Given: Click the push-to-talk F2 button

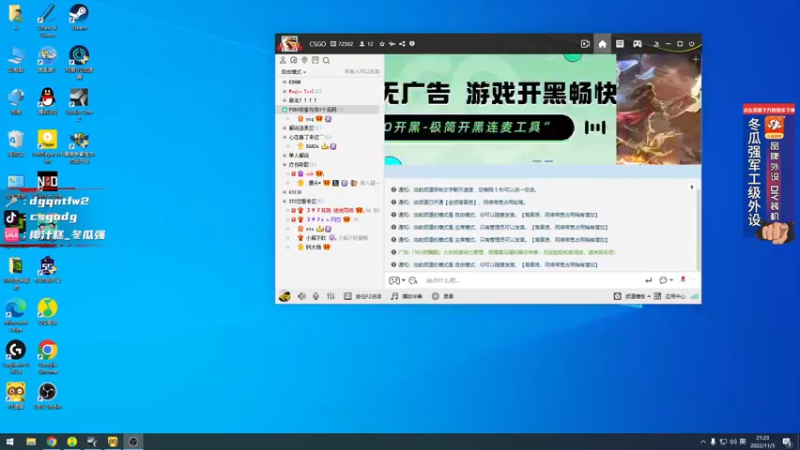Looking at the screenshot, I should 363,296.
